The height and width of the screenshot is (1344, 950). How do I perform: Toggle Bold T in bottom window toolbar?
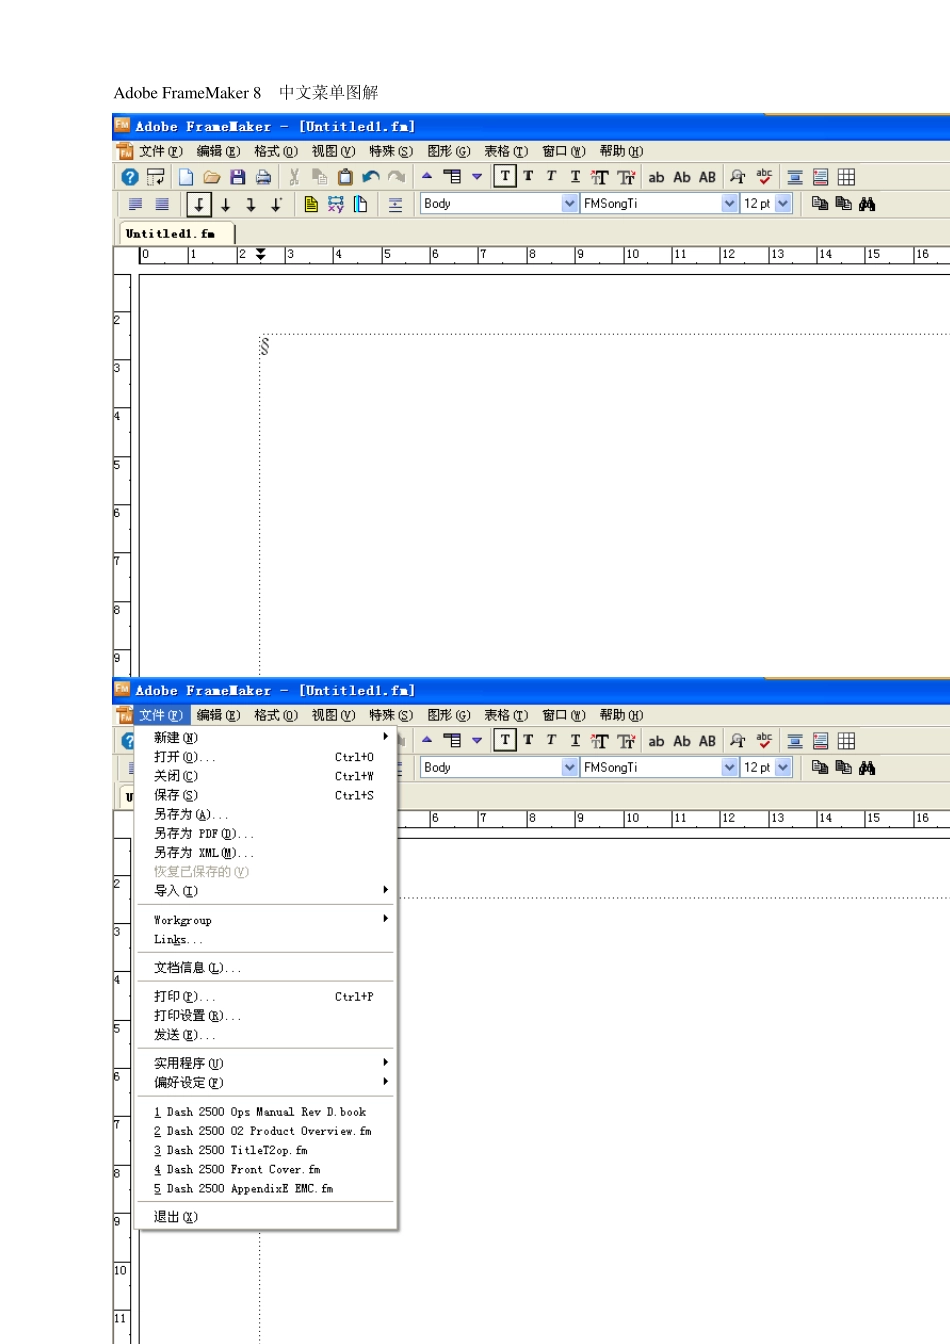528,740
